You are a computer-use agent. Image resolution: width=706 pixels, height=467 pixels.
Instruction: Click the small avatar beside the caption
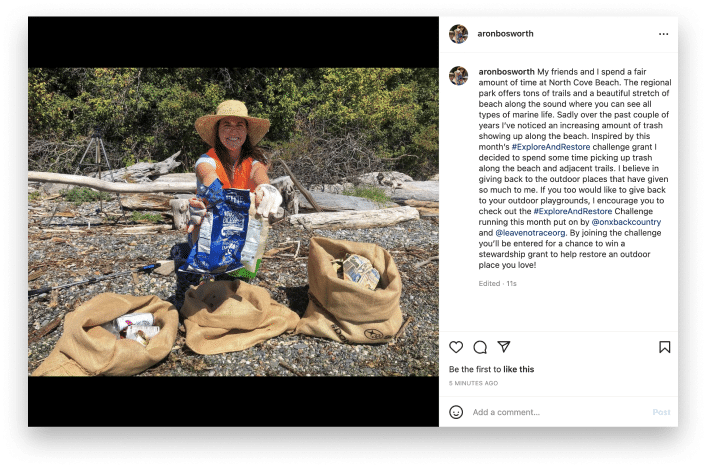pos(458,76)
